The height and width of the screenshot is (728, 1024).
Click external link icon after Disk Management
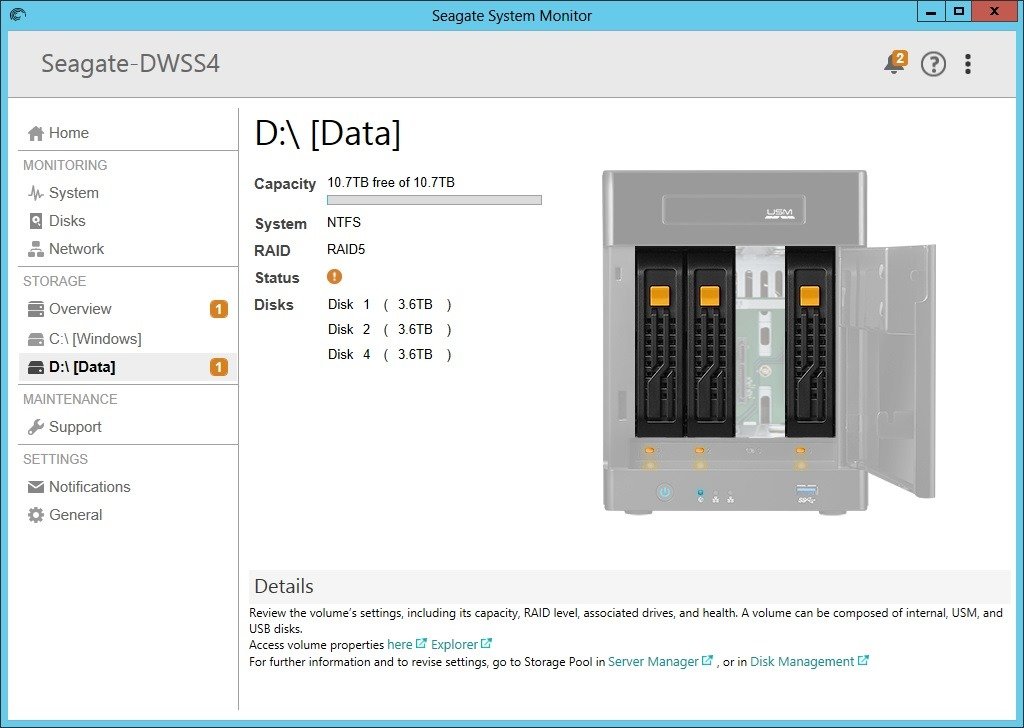[x=863, y=660]
